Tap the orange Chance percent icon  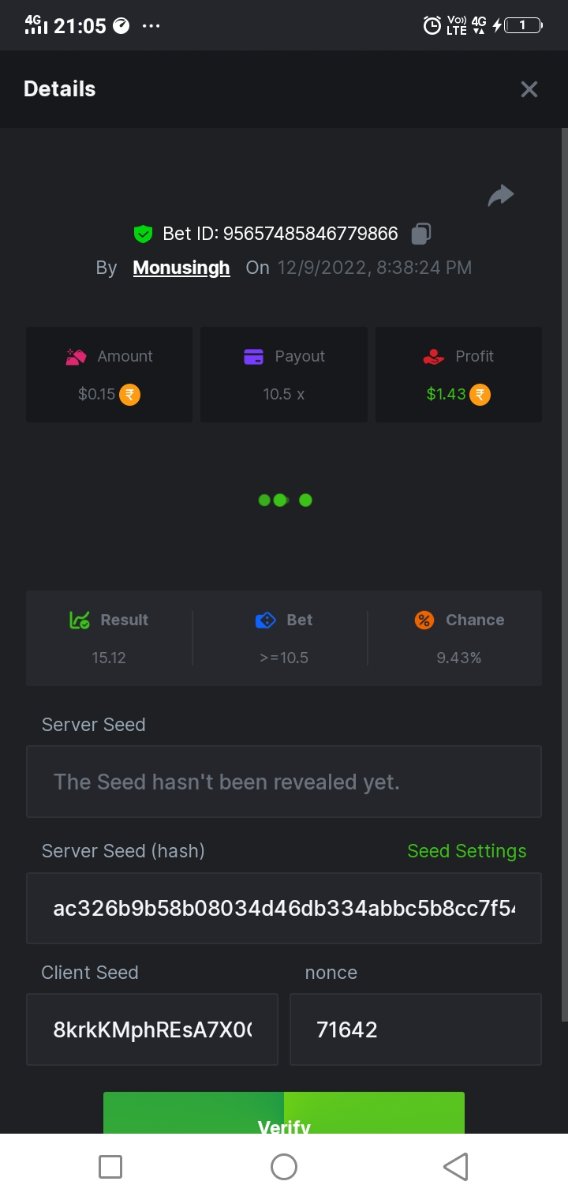(x=424, y=620)
